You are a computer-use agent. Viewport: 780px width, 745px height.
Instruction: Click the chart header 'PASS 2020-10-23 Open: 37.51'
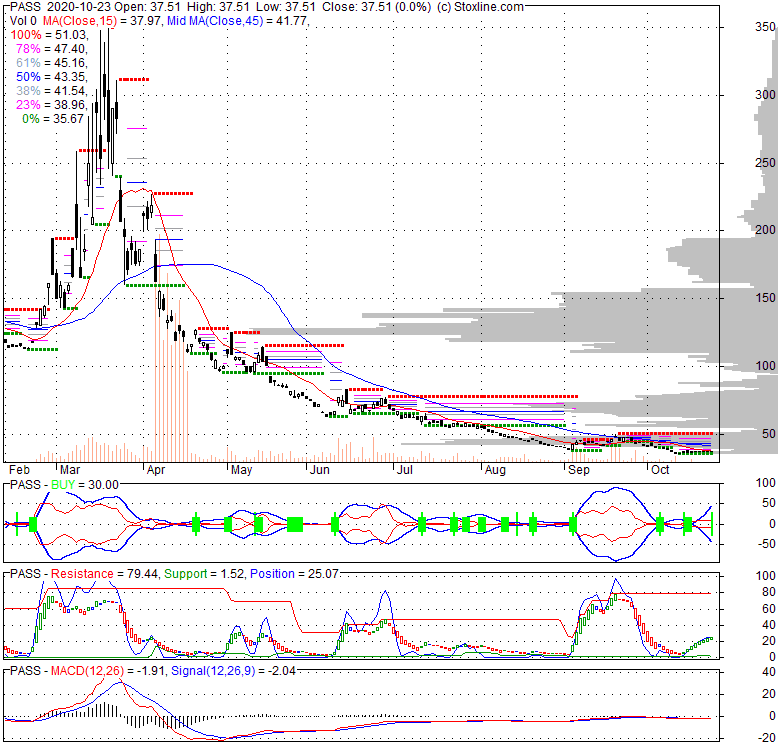[x=95, y=7]
